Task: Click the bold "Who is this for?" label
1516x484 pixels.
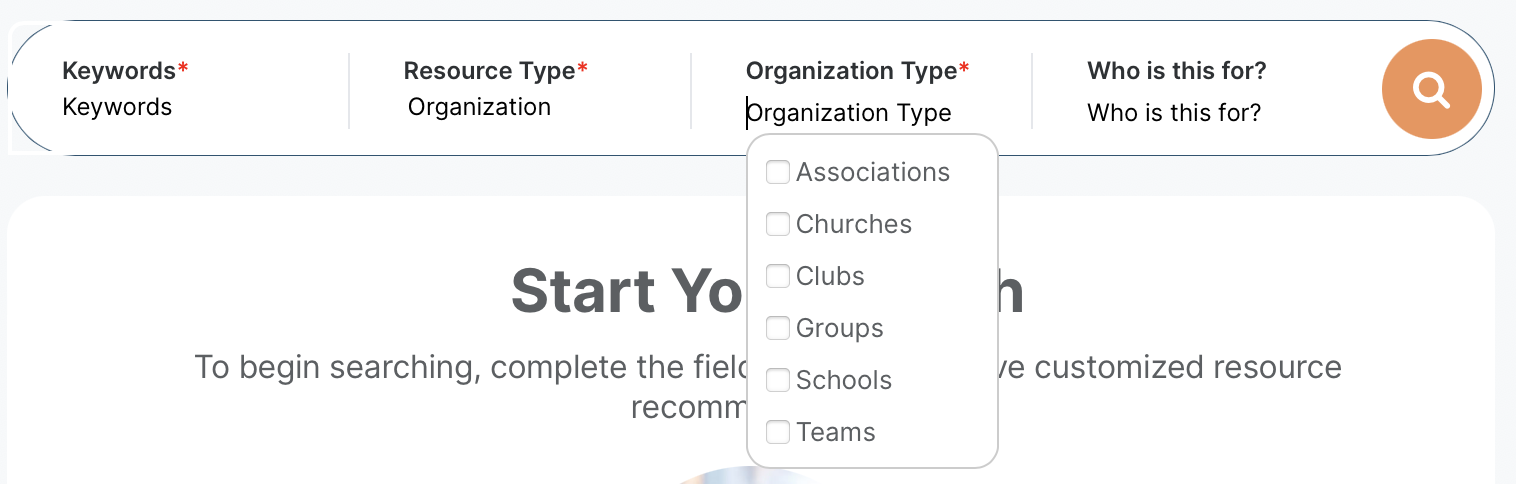Action: [x=1177, y=71]
